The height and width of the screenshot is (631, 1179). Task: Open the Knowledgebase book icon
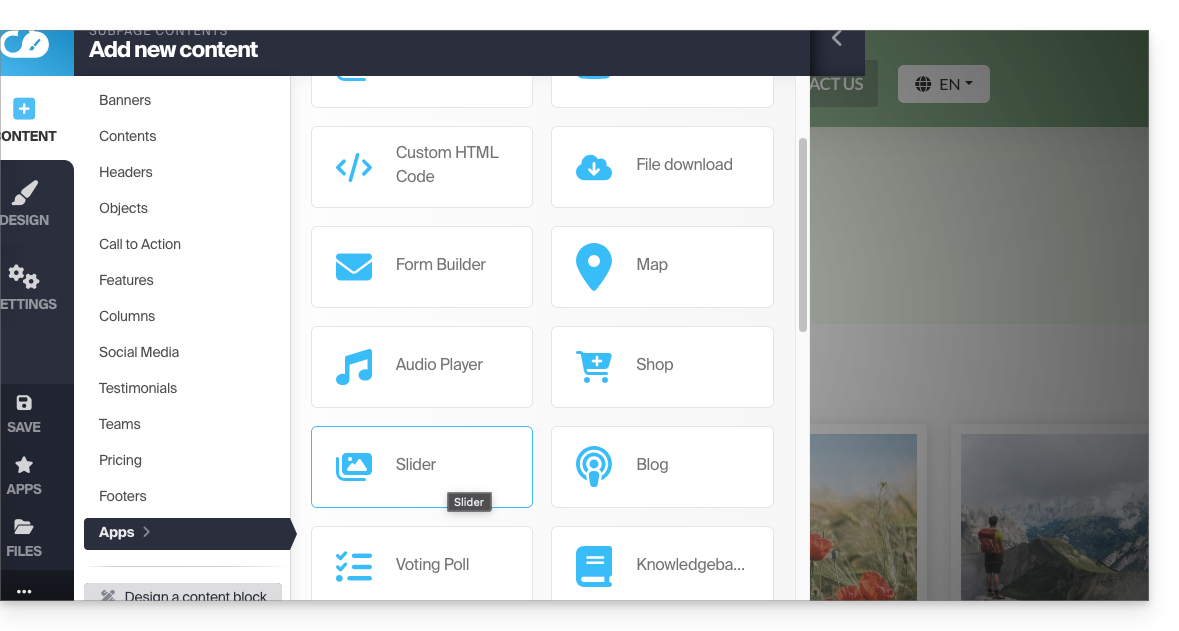click(594, 566)
